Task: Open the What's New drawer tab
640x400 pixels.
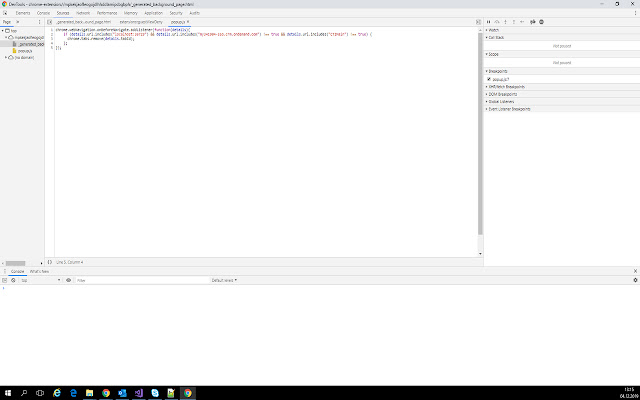Action: (x=40, y=271)
